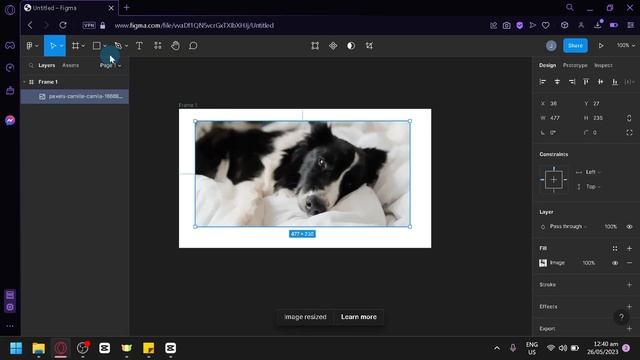
Task: Open Move tools dropdown arrow
Action: (61, 46)
